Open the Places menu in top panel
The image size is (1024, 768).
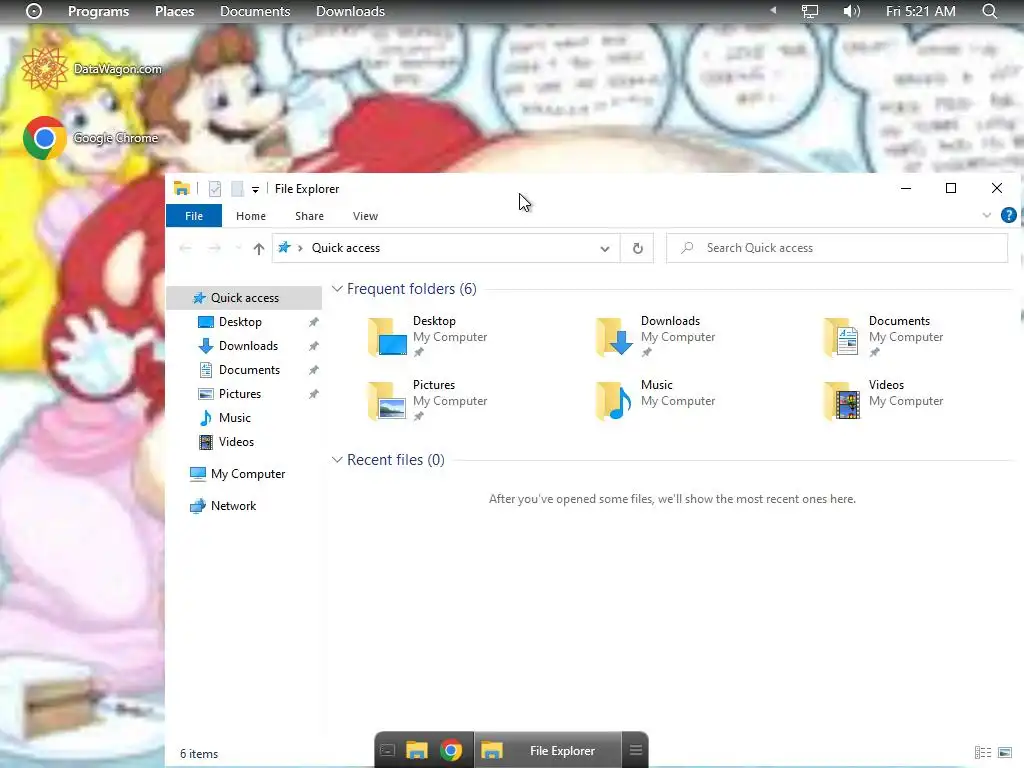pyautogui.click(x=174, y=11)
